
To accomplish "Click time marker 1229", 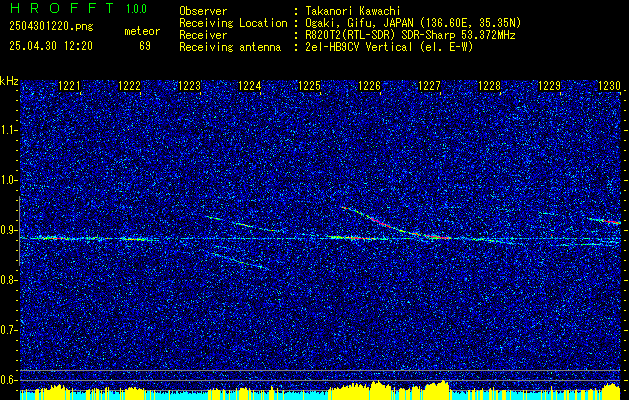I will (x=550, y=86).
